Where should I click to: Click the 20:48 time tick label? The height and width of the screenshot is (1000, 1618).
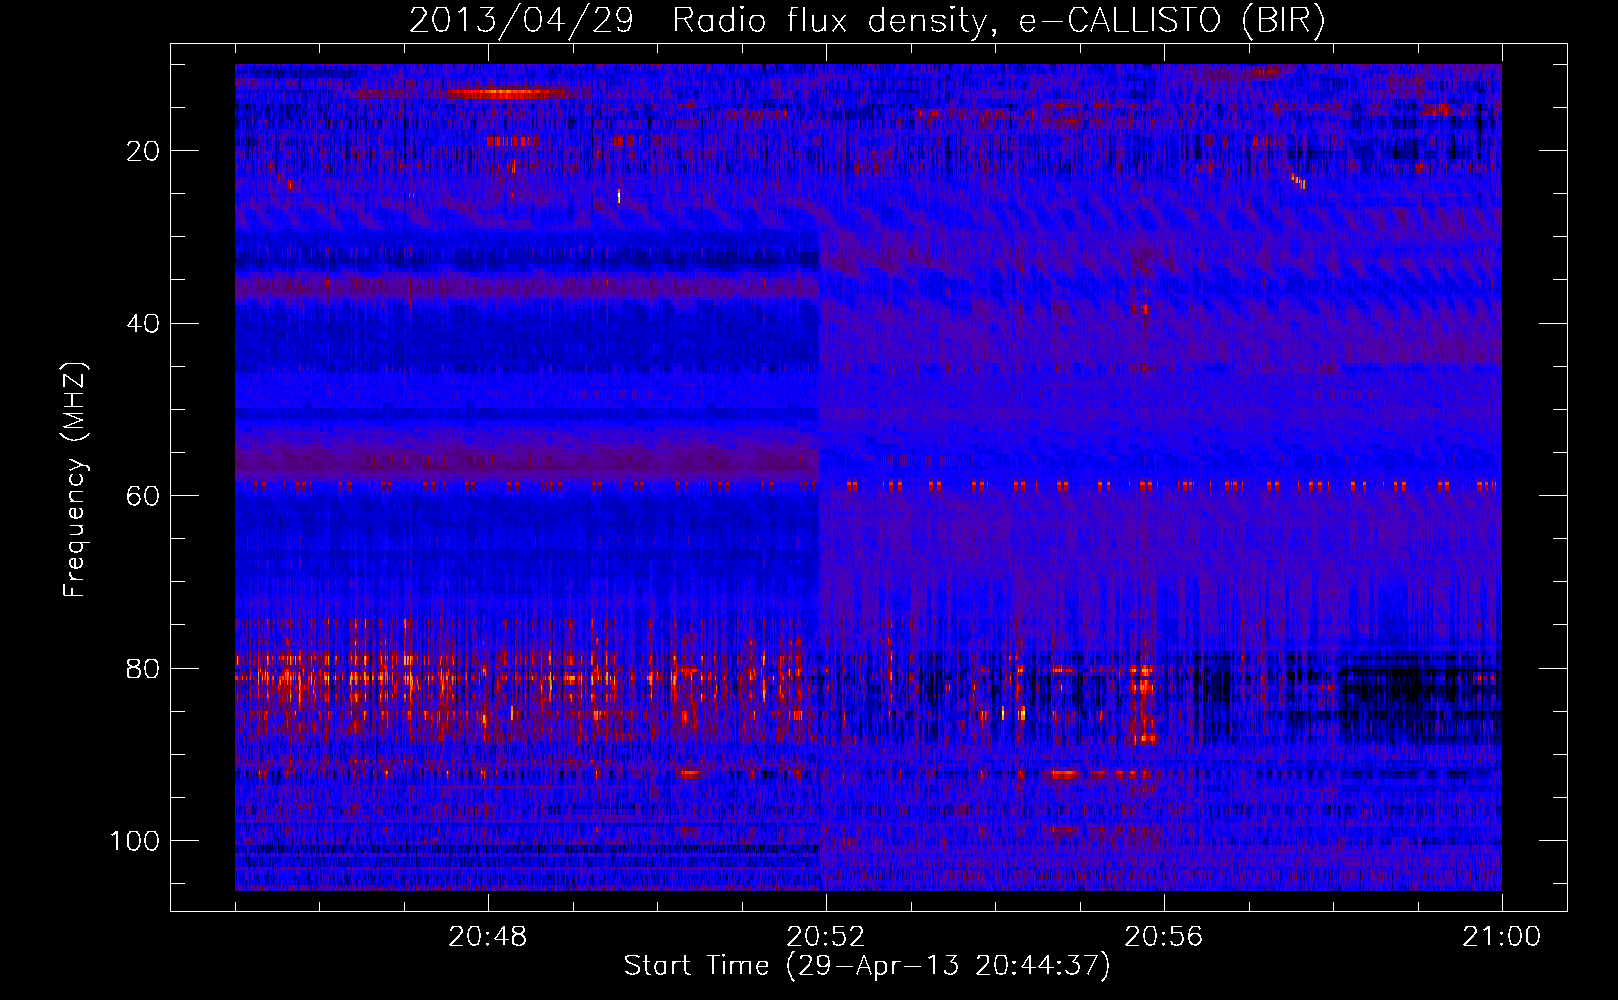pyautogui.click(x=488, y=937)
